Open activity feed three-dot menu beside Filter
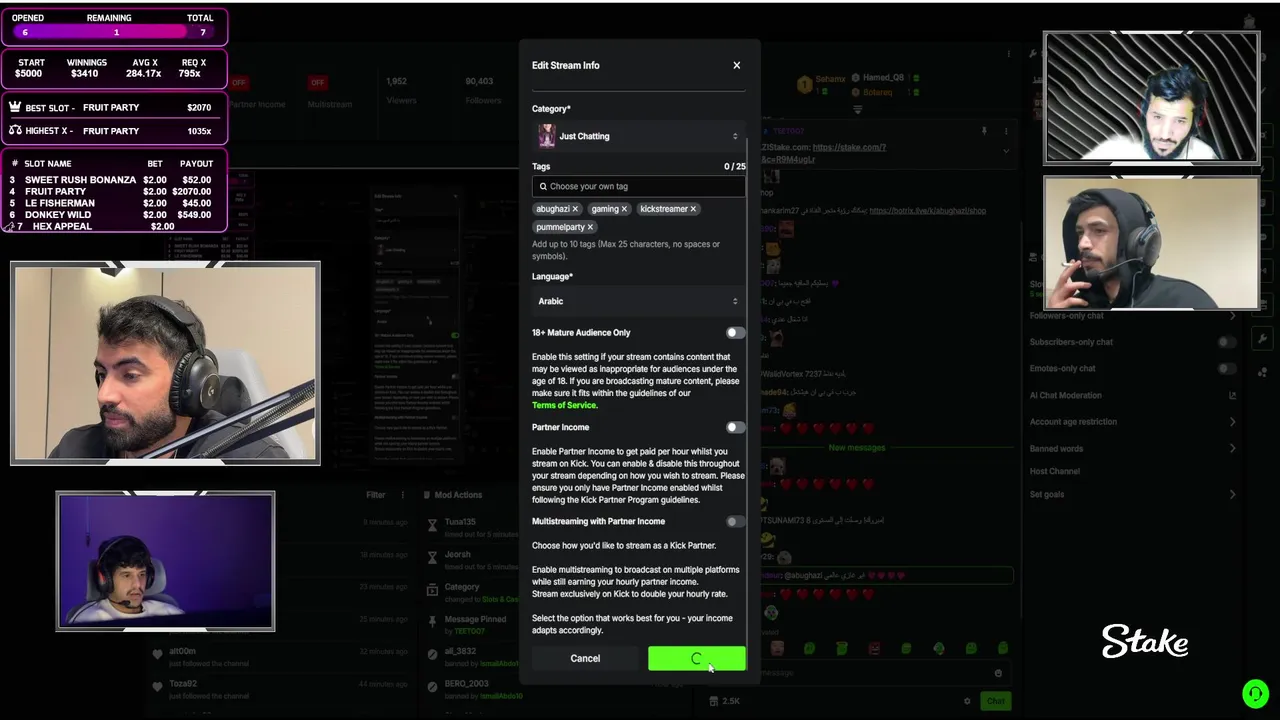This screenshot has width=1280, height=720. point(403,495)
